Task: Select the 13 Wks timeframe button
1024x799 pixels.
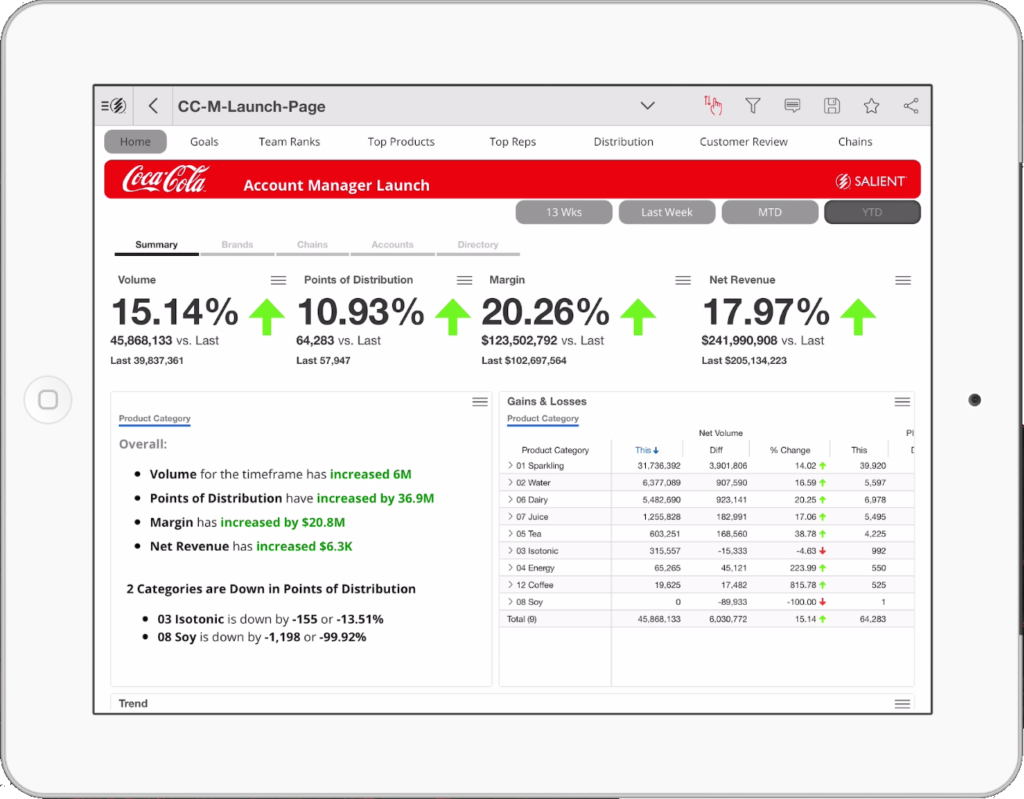Action: (564, 212)
